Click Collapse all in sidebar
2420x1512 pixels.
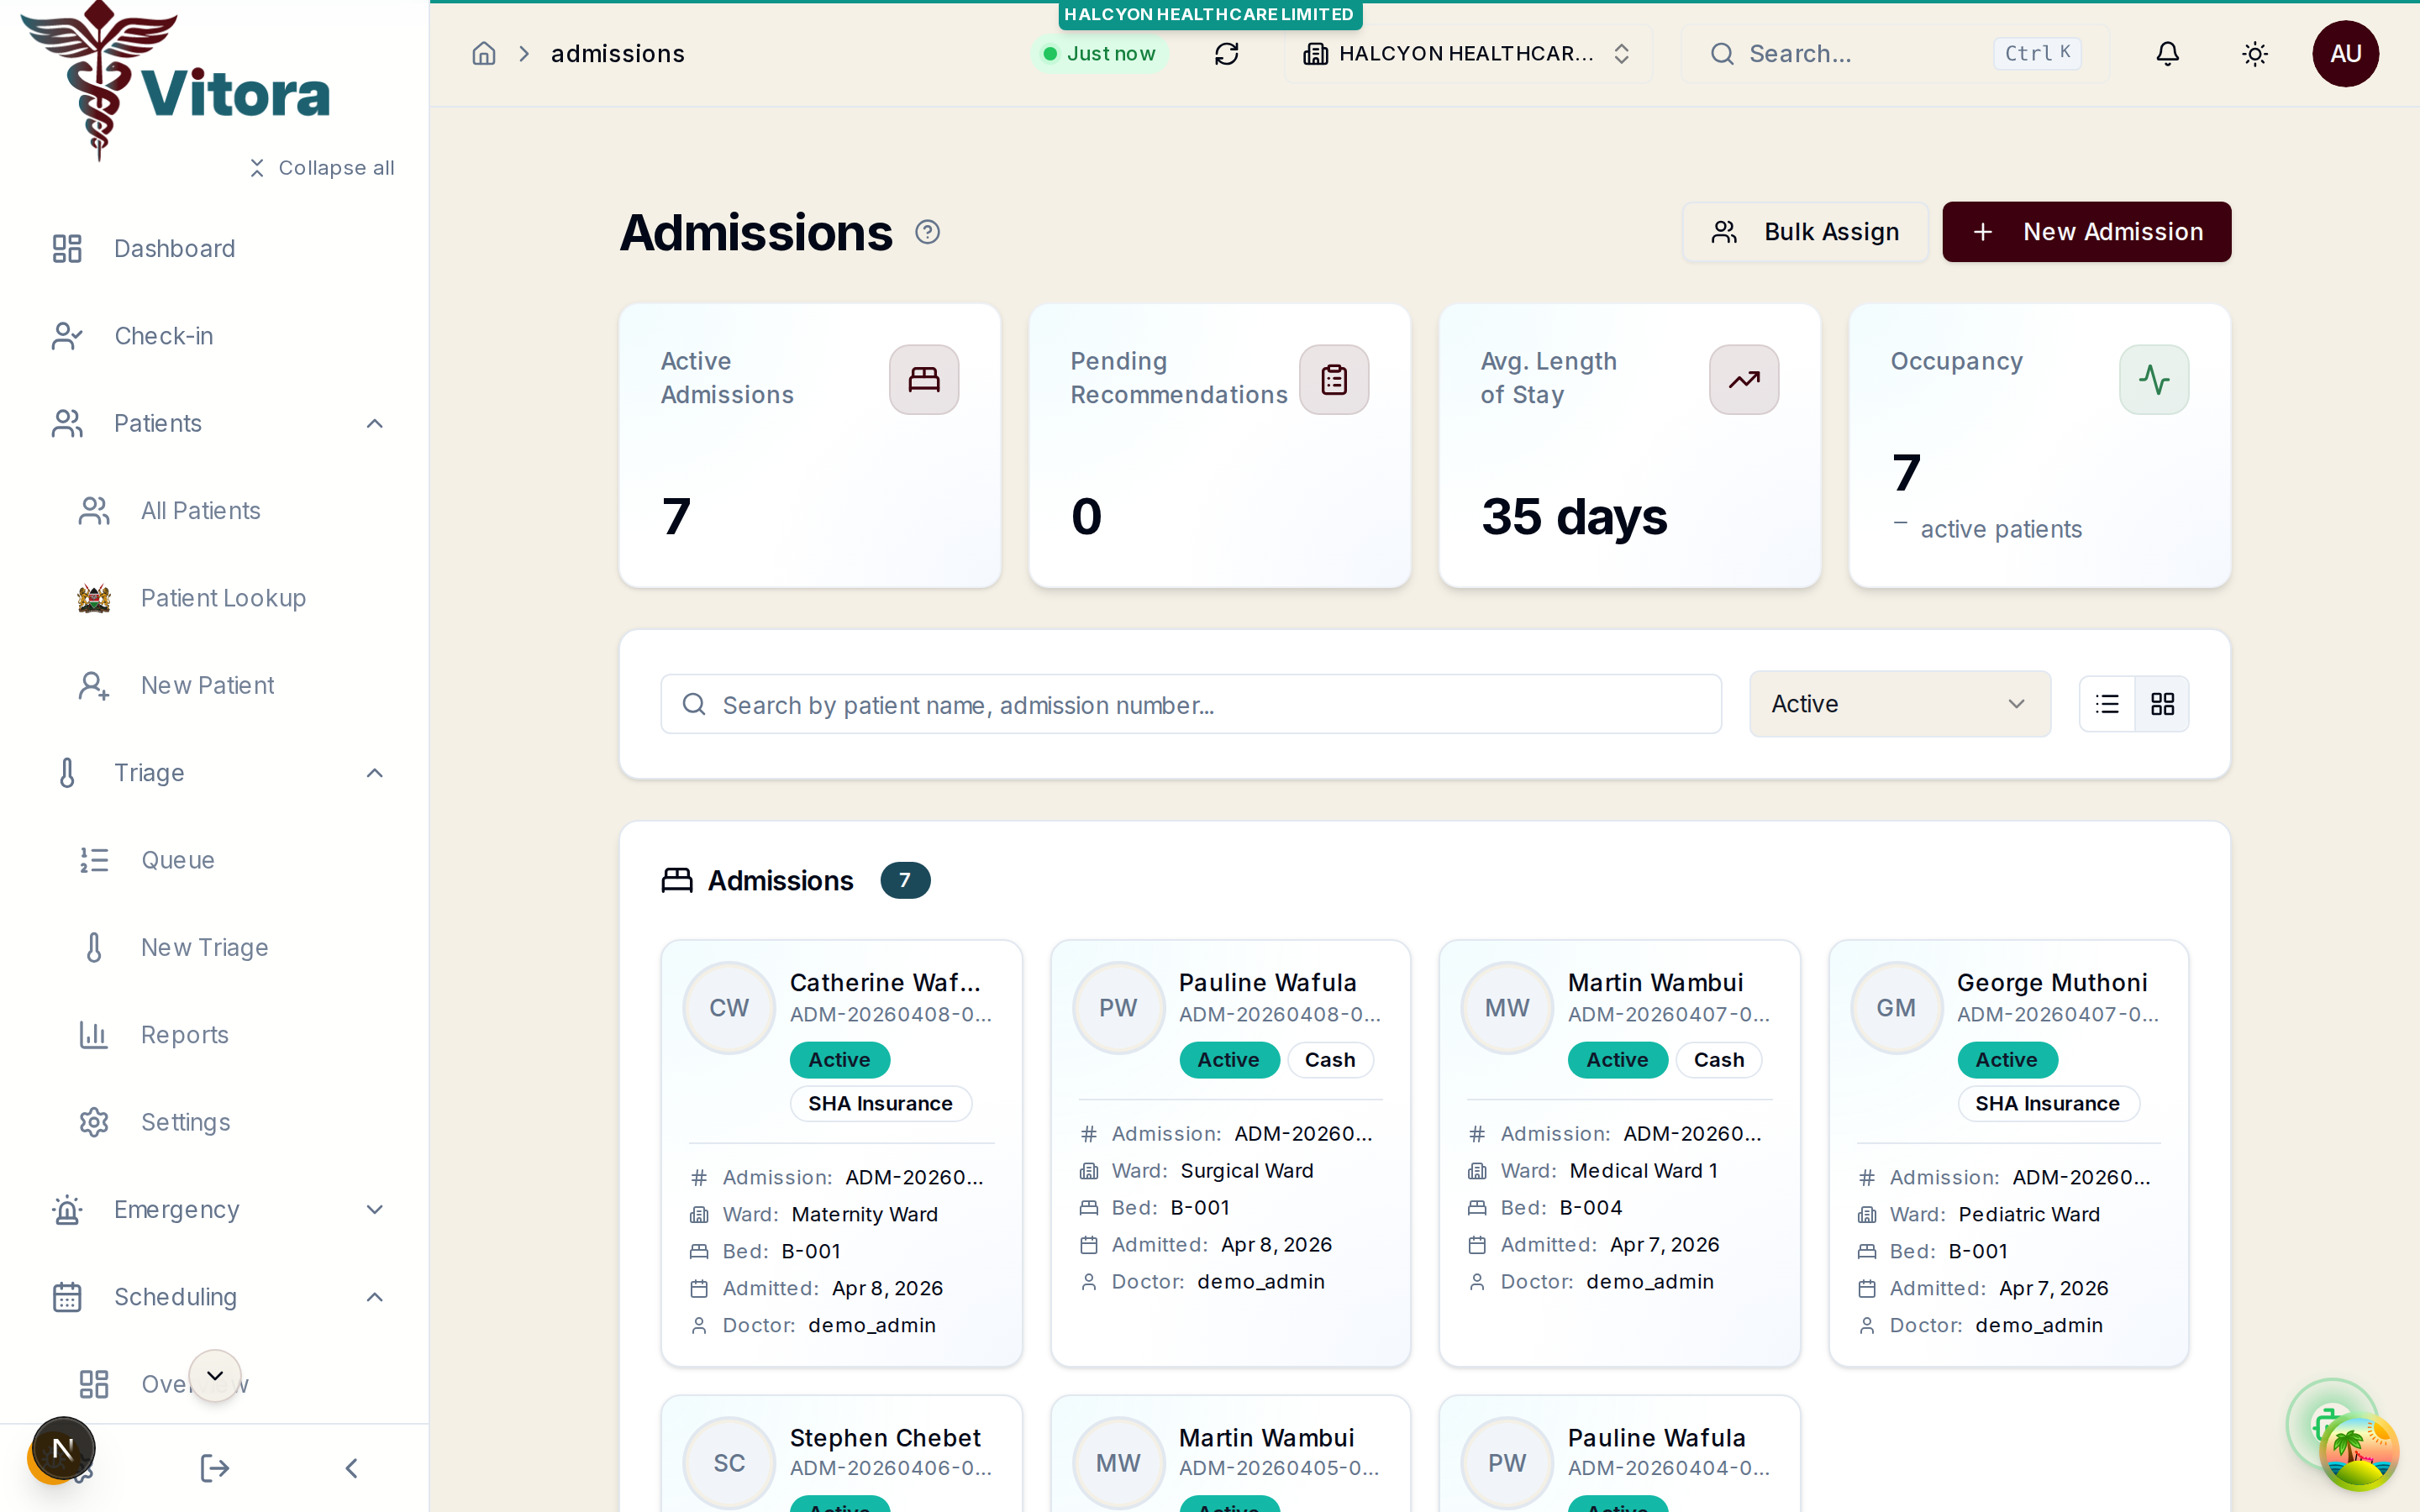click(x=322, y=168)
